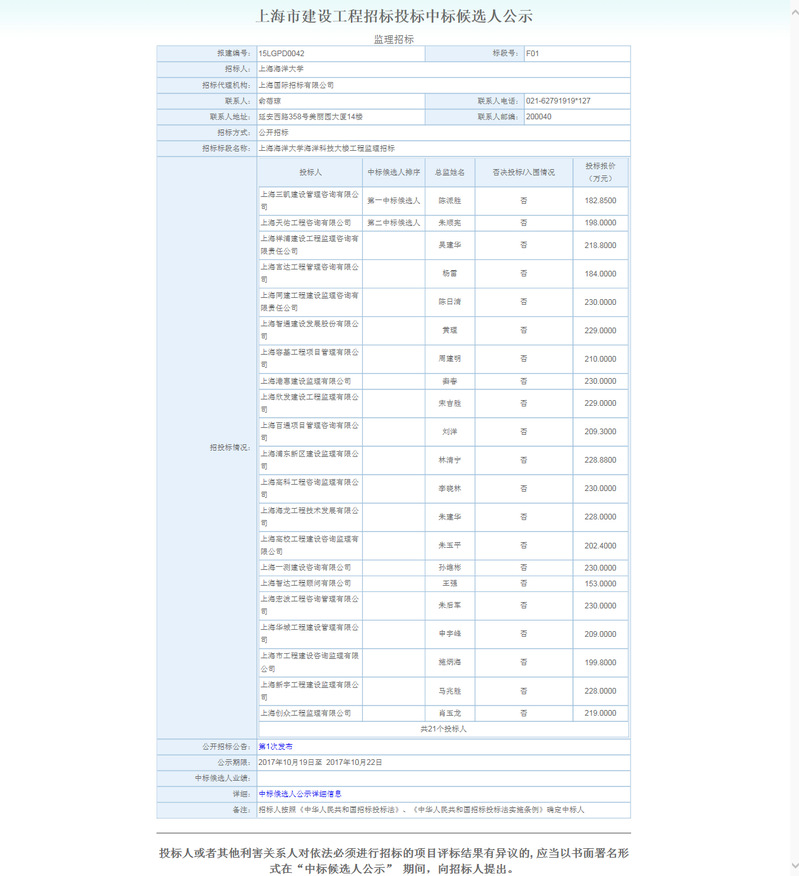Viewport: 799px width, 876px height.
Task: Open the 中标候选人公示详细信息 link
Action: point(300,794)
